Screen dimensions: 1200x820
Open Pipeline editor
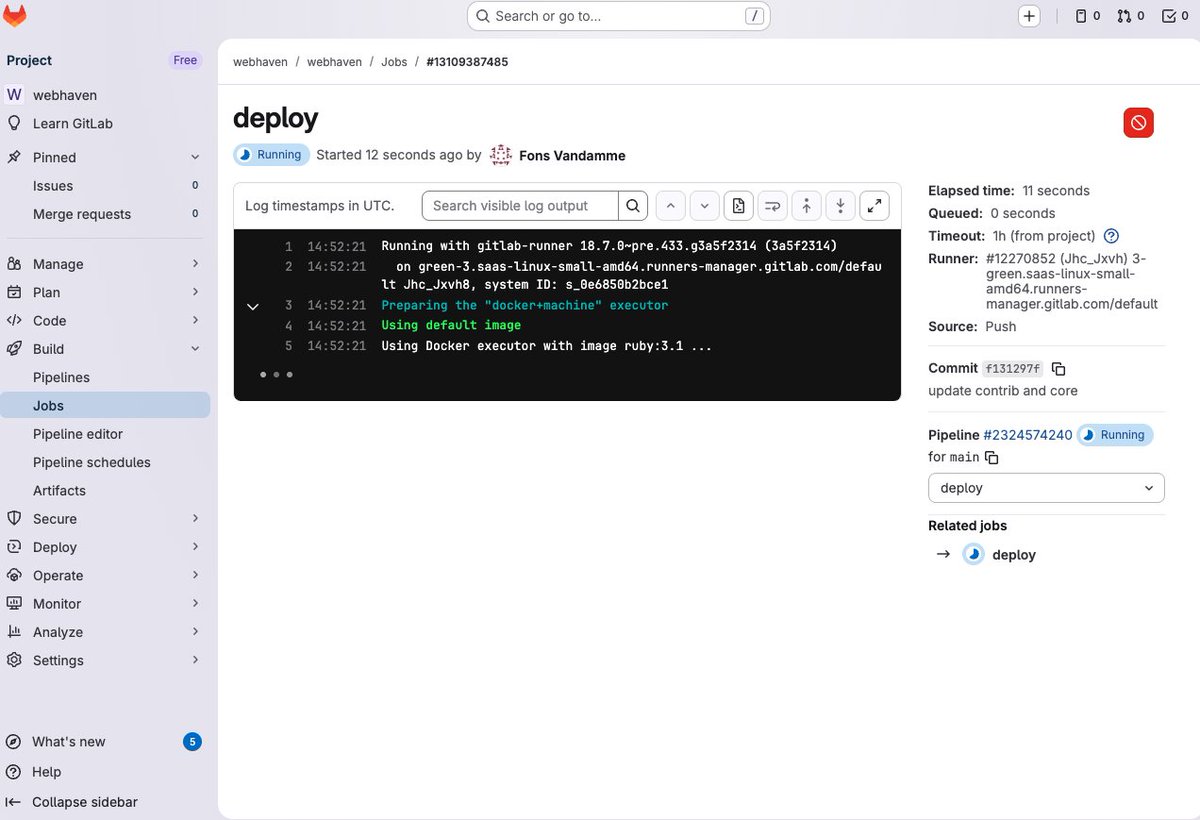click(x=105, y=434)
